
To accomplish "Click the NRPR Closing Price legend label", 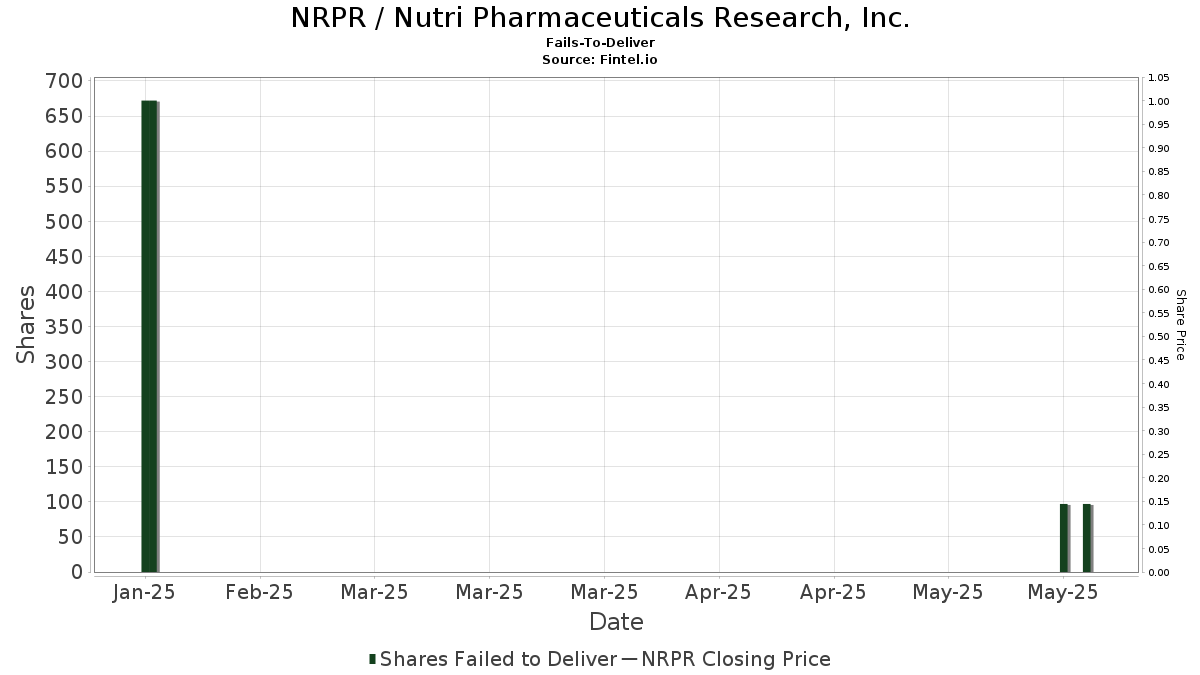I will coord(736,659).
